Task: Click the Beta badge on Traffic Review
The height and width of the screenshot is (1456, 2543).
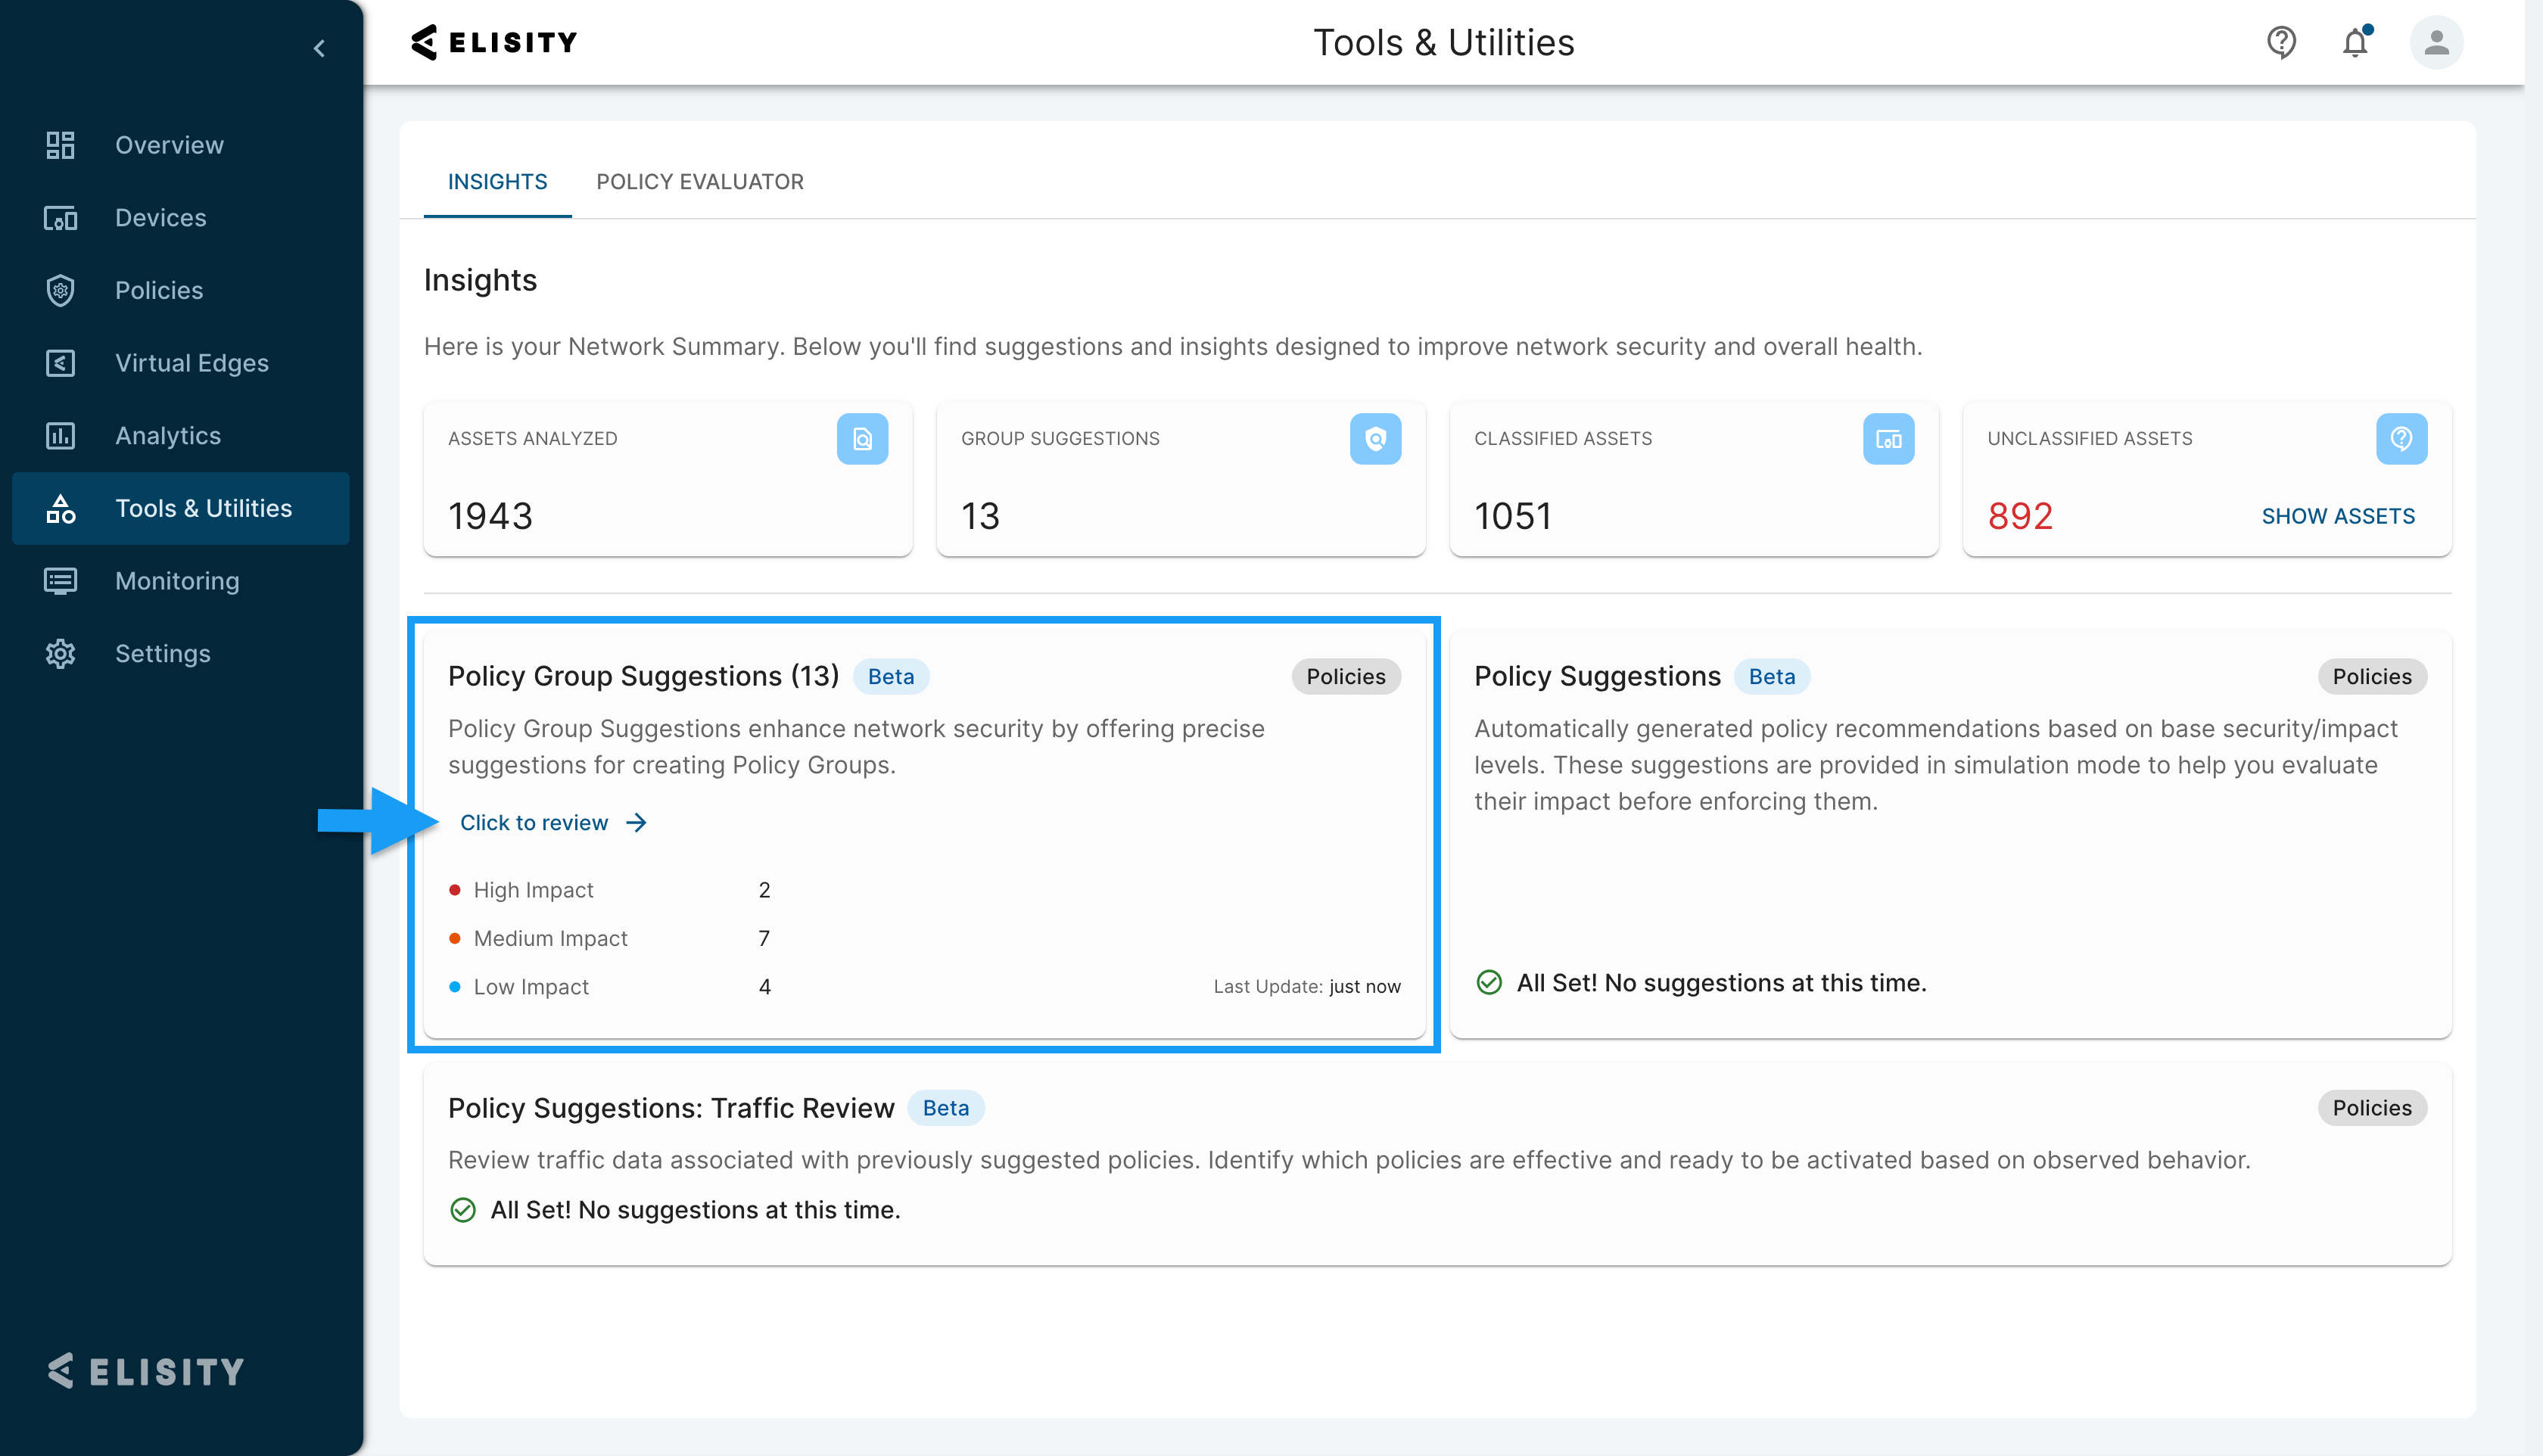Action: [945, 1108]
